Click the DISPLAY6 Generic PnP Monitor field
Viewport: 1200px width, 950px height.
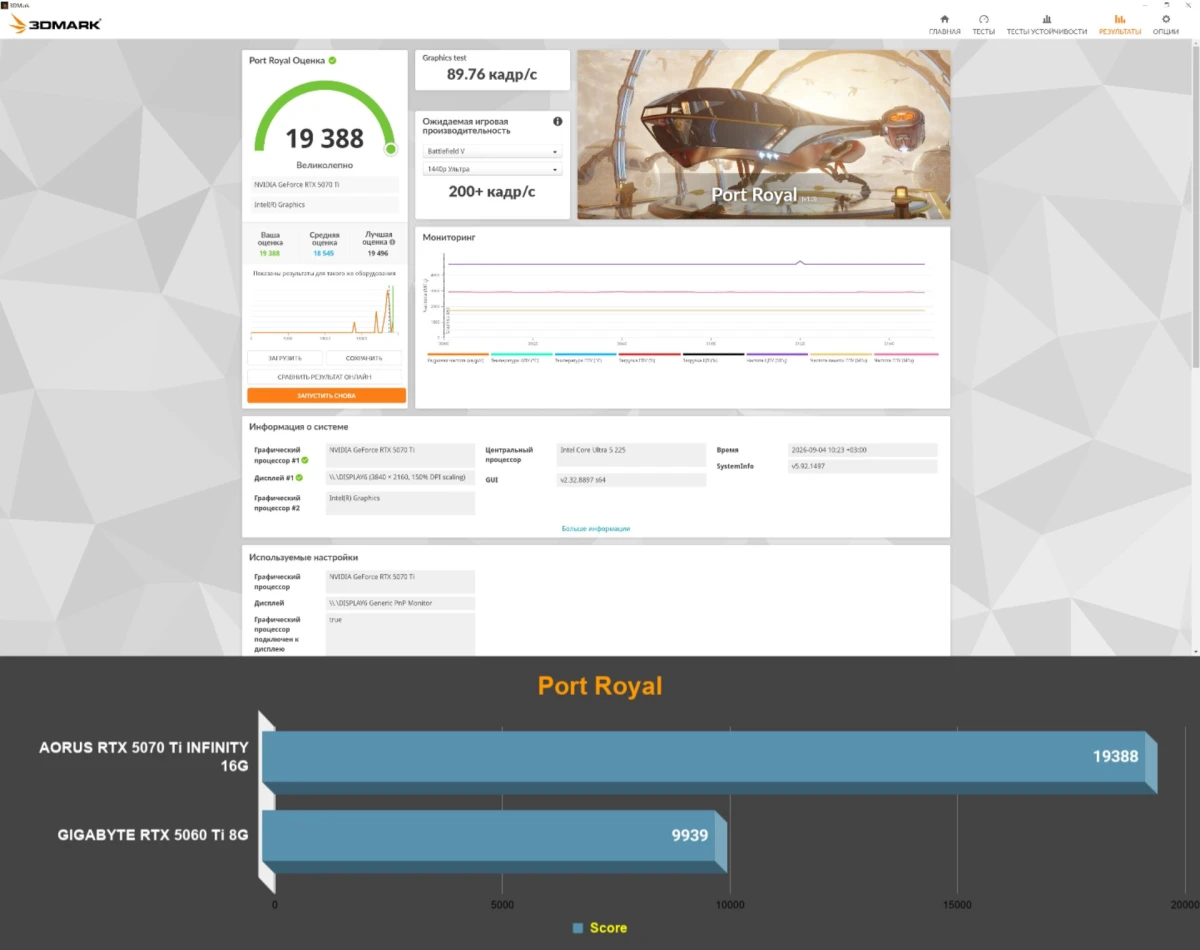[400, 603]
